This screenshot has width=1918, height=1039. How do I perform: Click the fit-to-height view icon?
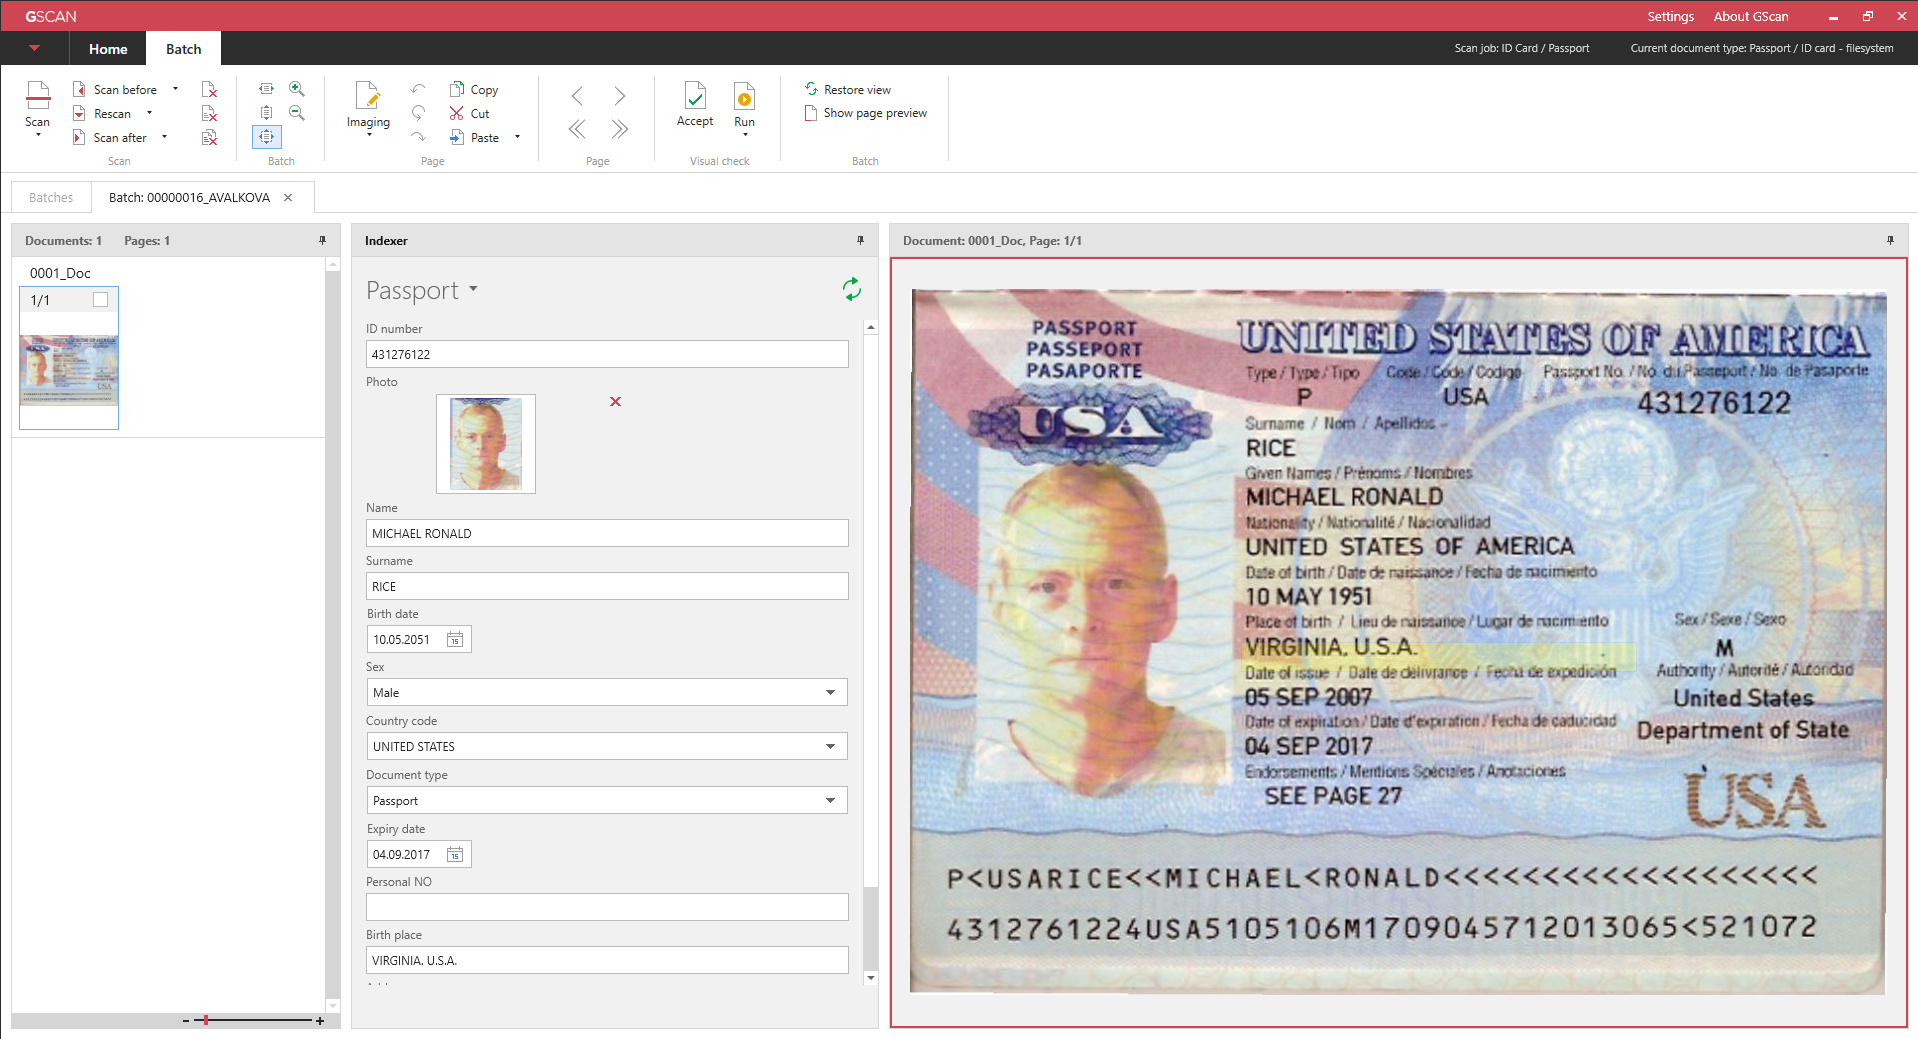[x=266, y=113]
